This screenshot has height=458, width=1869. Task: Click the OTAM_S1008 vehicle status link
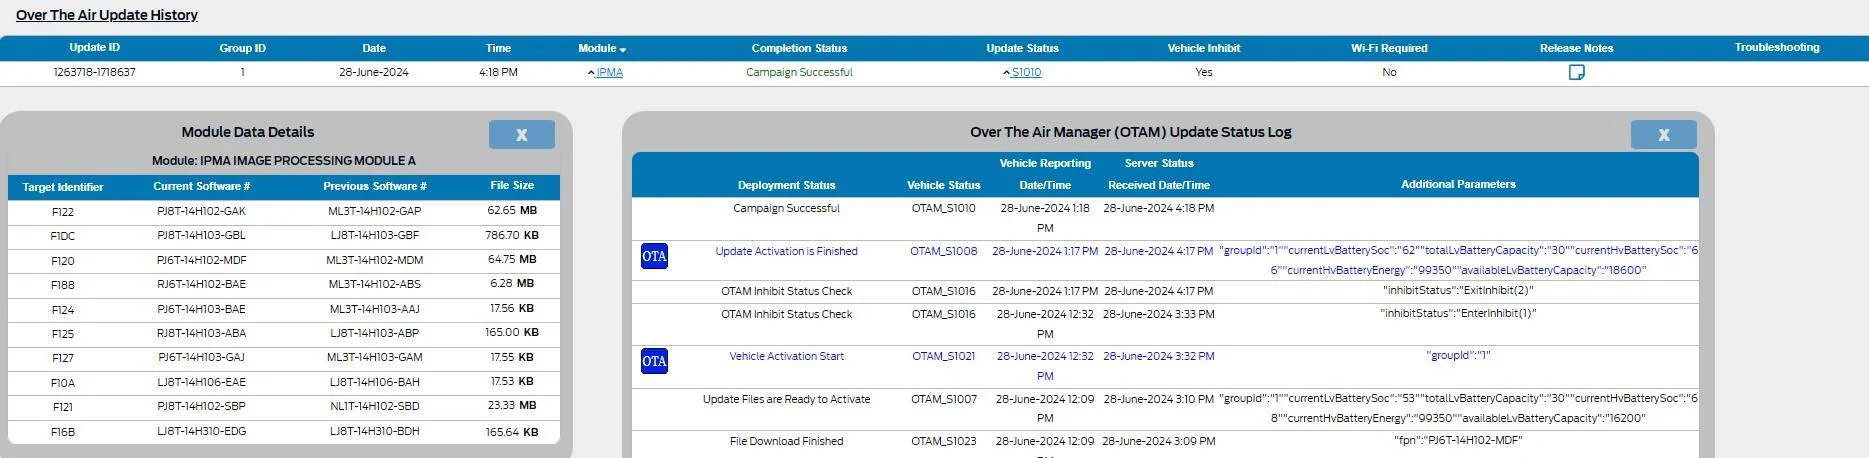click(x=943, y=251)
